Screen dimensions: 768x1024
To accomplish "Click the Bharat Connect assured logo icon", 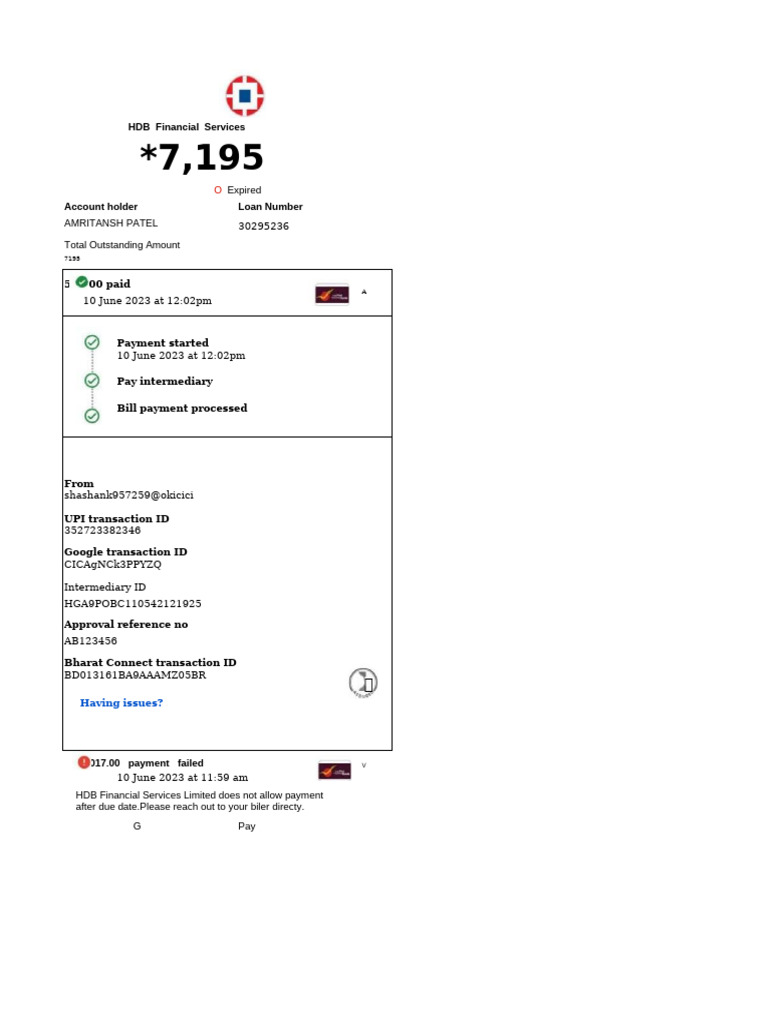I will (x=363, y=683).
